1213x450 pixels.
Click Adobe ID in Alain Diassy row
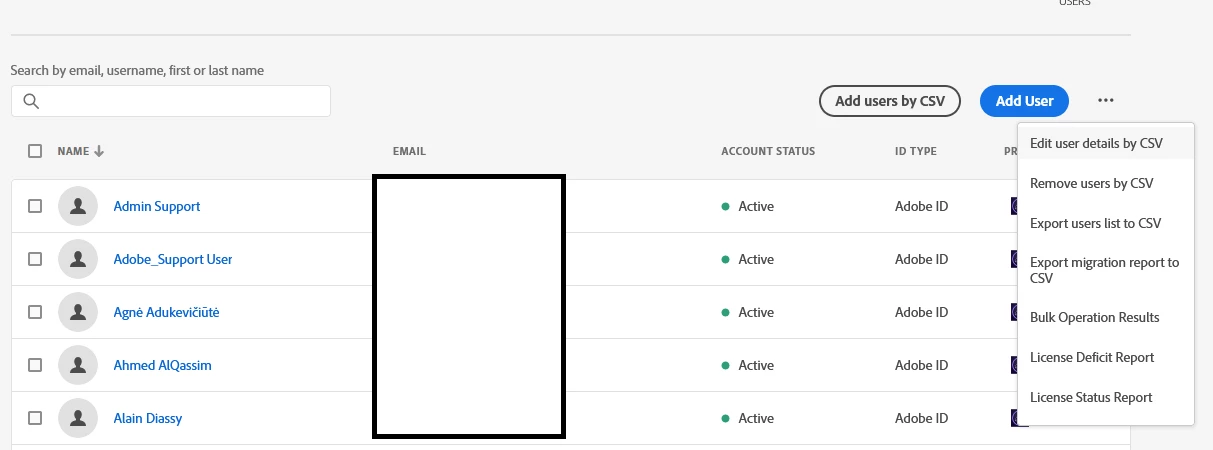pos(922,418)
